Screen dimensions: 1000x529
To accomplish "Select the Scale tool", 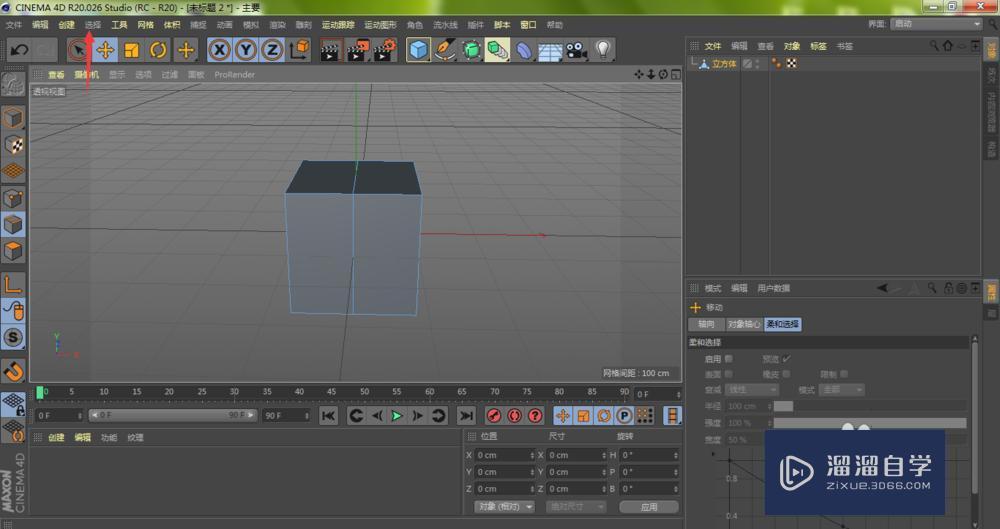I will coord(131,50).
